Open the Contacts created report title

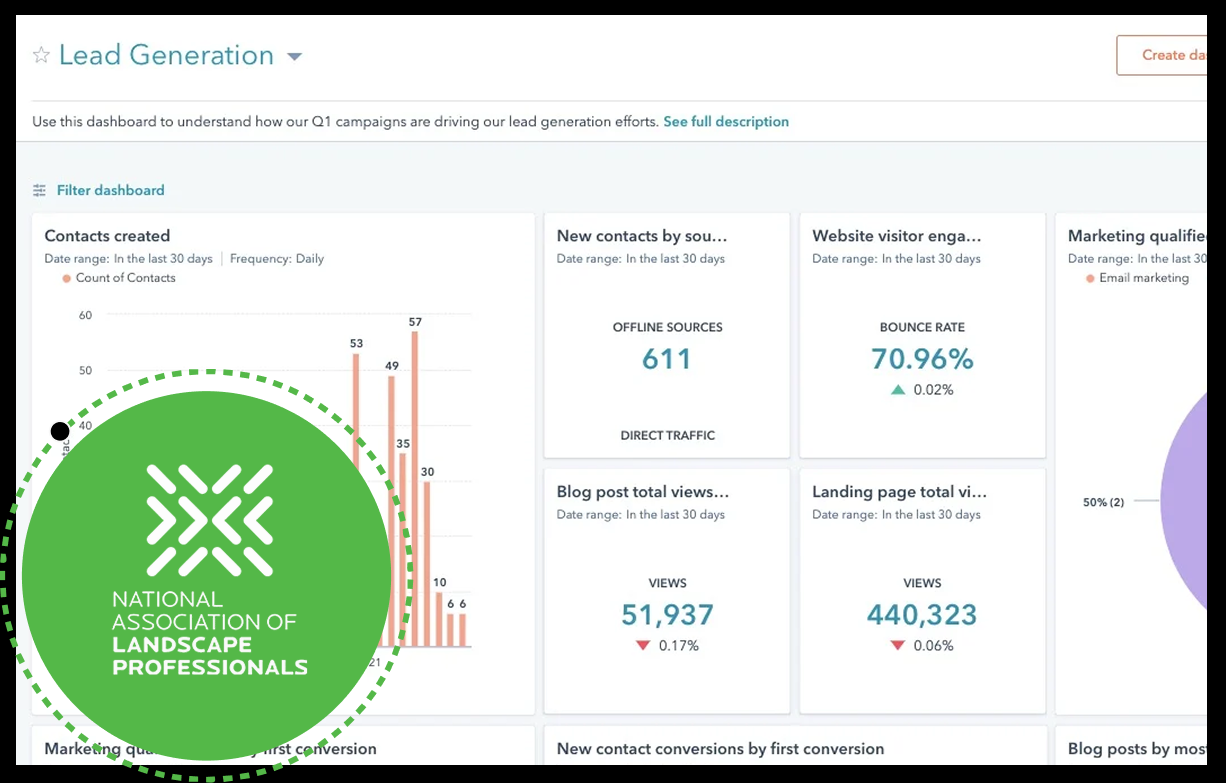tap(107, 236)
